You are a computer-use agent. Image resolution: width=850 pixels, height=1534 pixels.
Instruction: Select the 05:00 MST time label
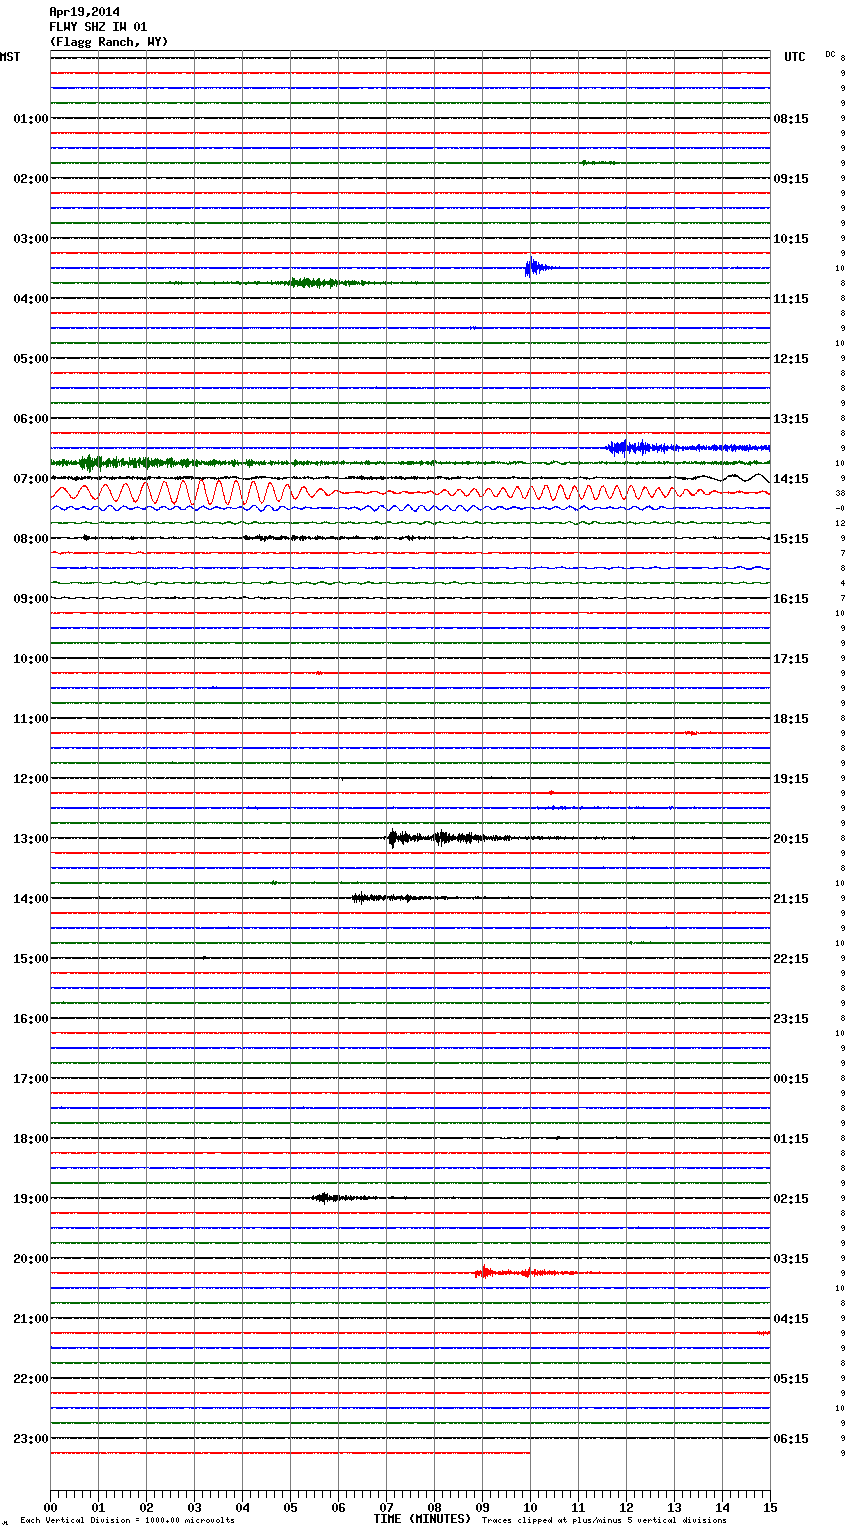pyautogui.click(x=30, y=359)
